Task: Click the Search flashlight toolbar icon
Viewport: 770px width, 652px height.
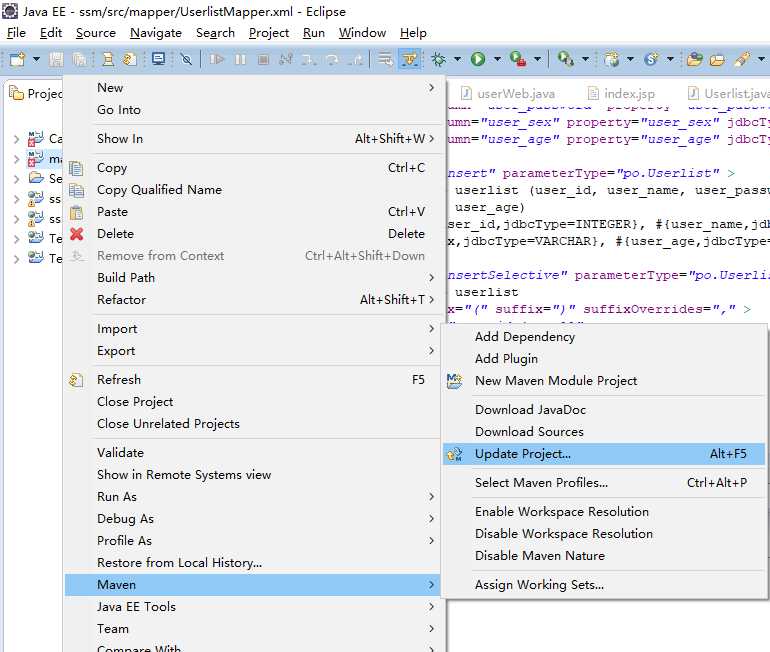Action: pyautogui.click(x=742, y=59)
